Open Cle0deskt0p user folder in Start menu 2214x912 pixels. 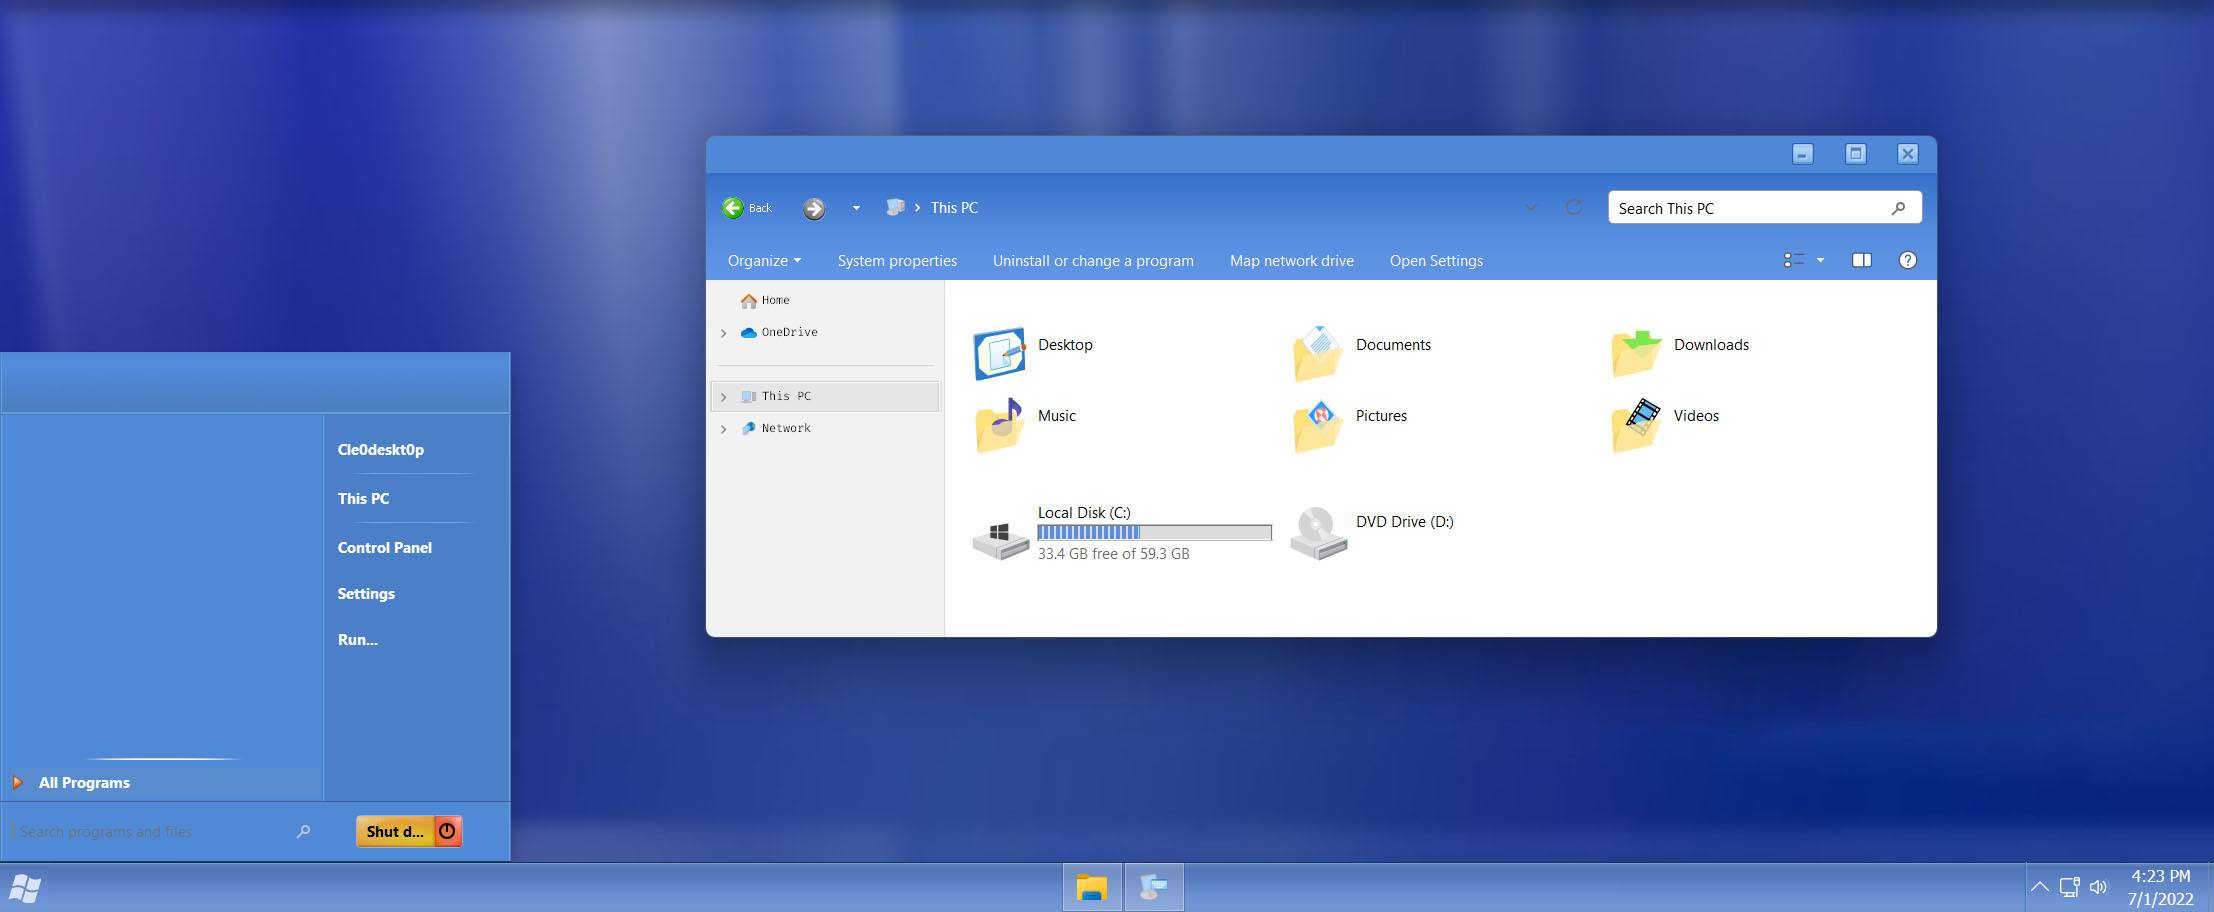tap(381, 450)
